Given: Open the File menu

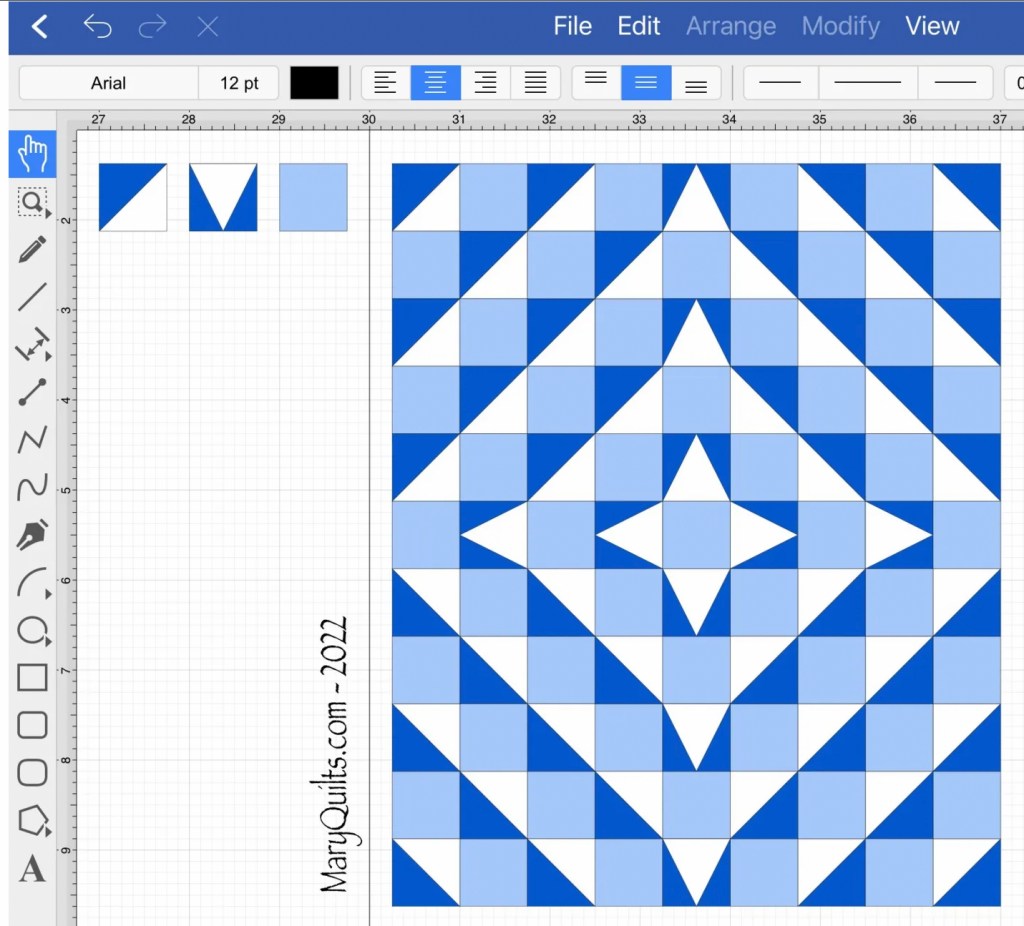Looking at the screenshot, I should tap(572, 27).
